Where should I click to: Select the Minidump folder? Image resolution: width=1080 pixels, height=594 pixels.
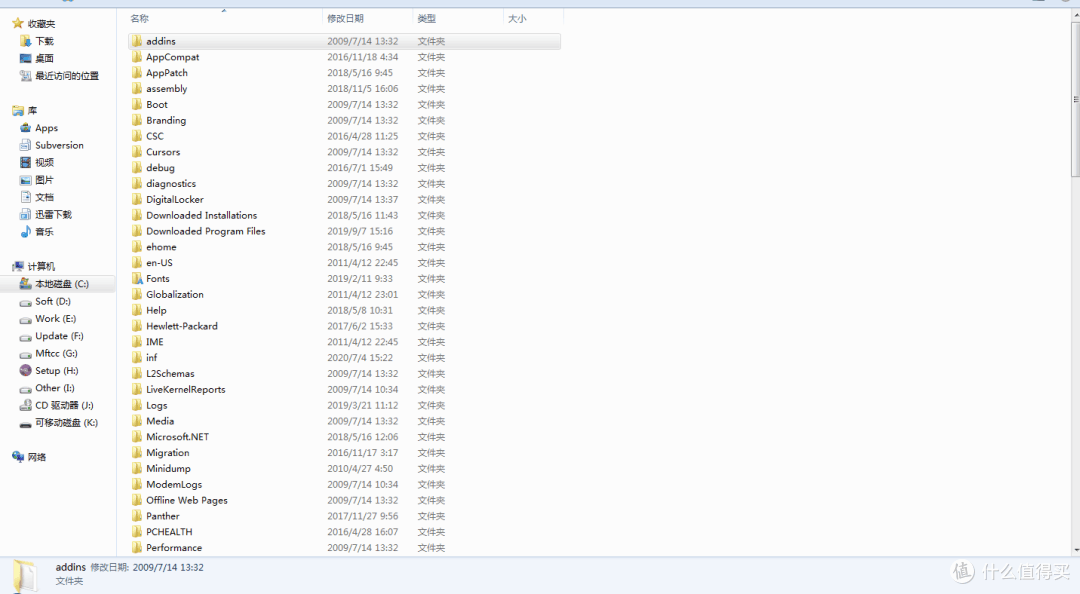168,469
